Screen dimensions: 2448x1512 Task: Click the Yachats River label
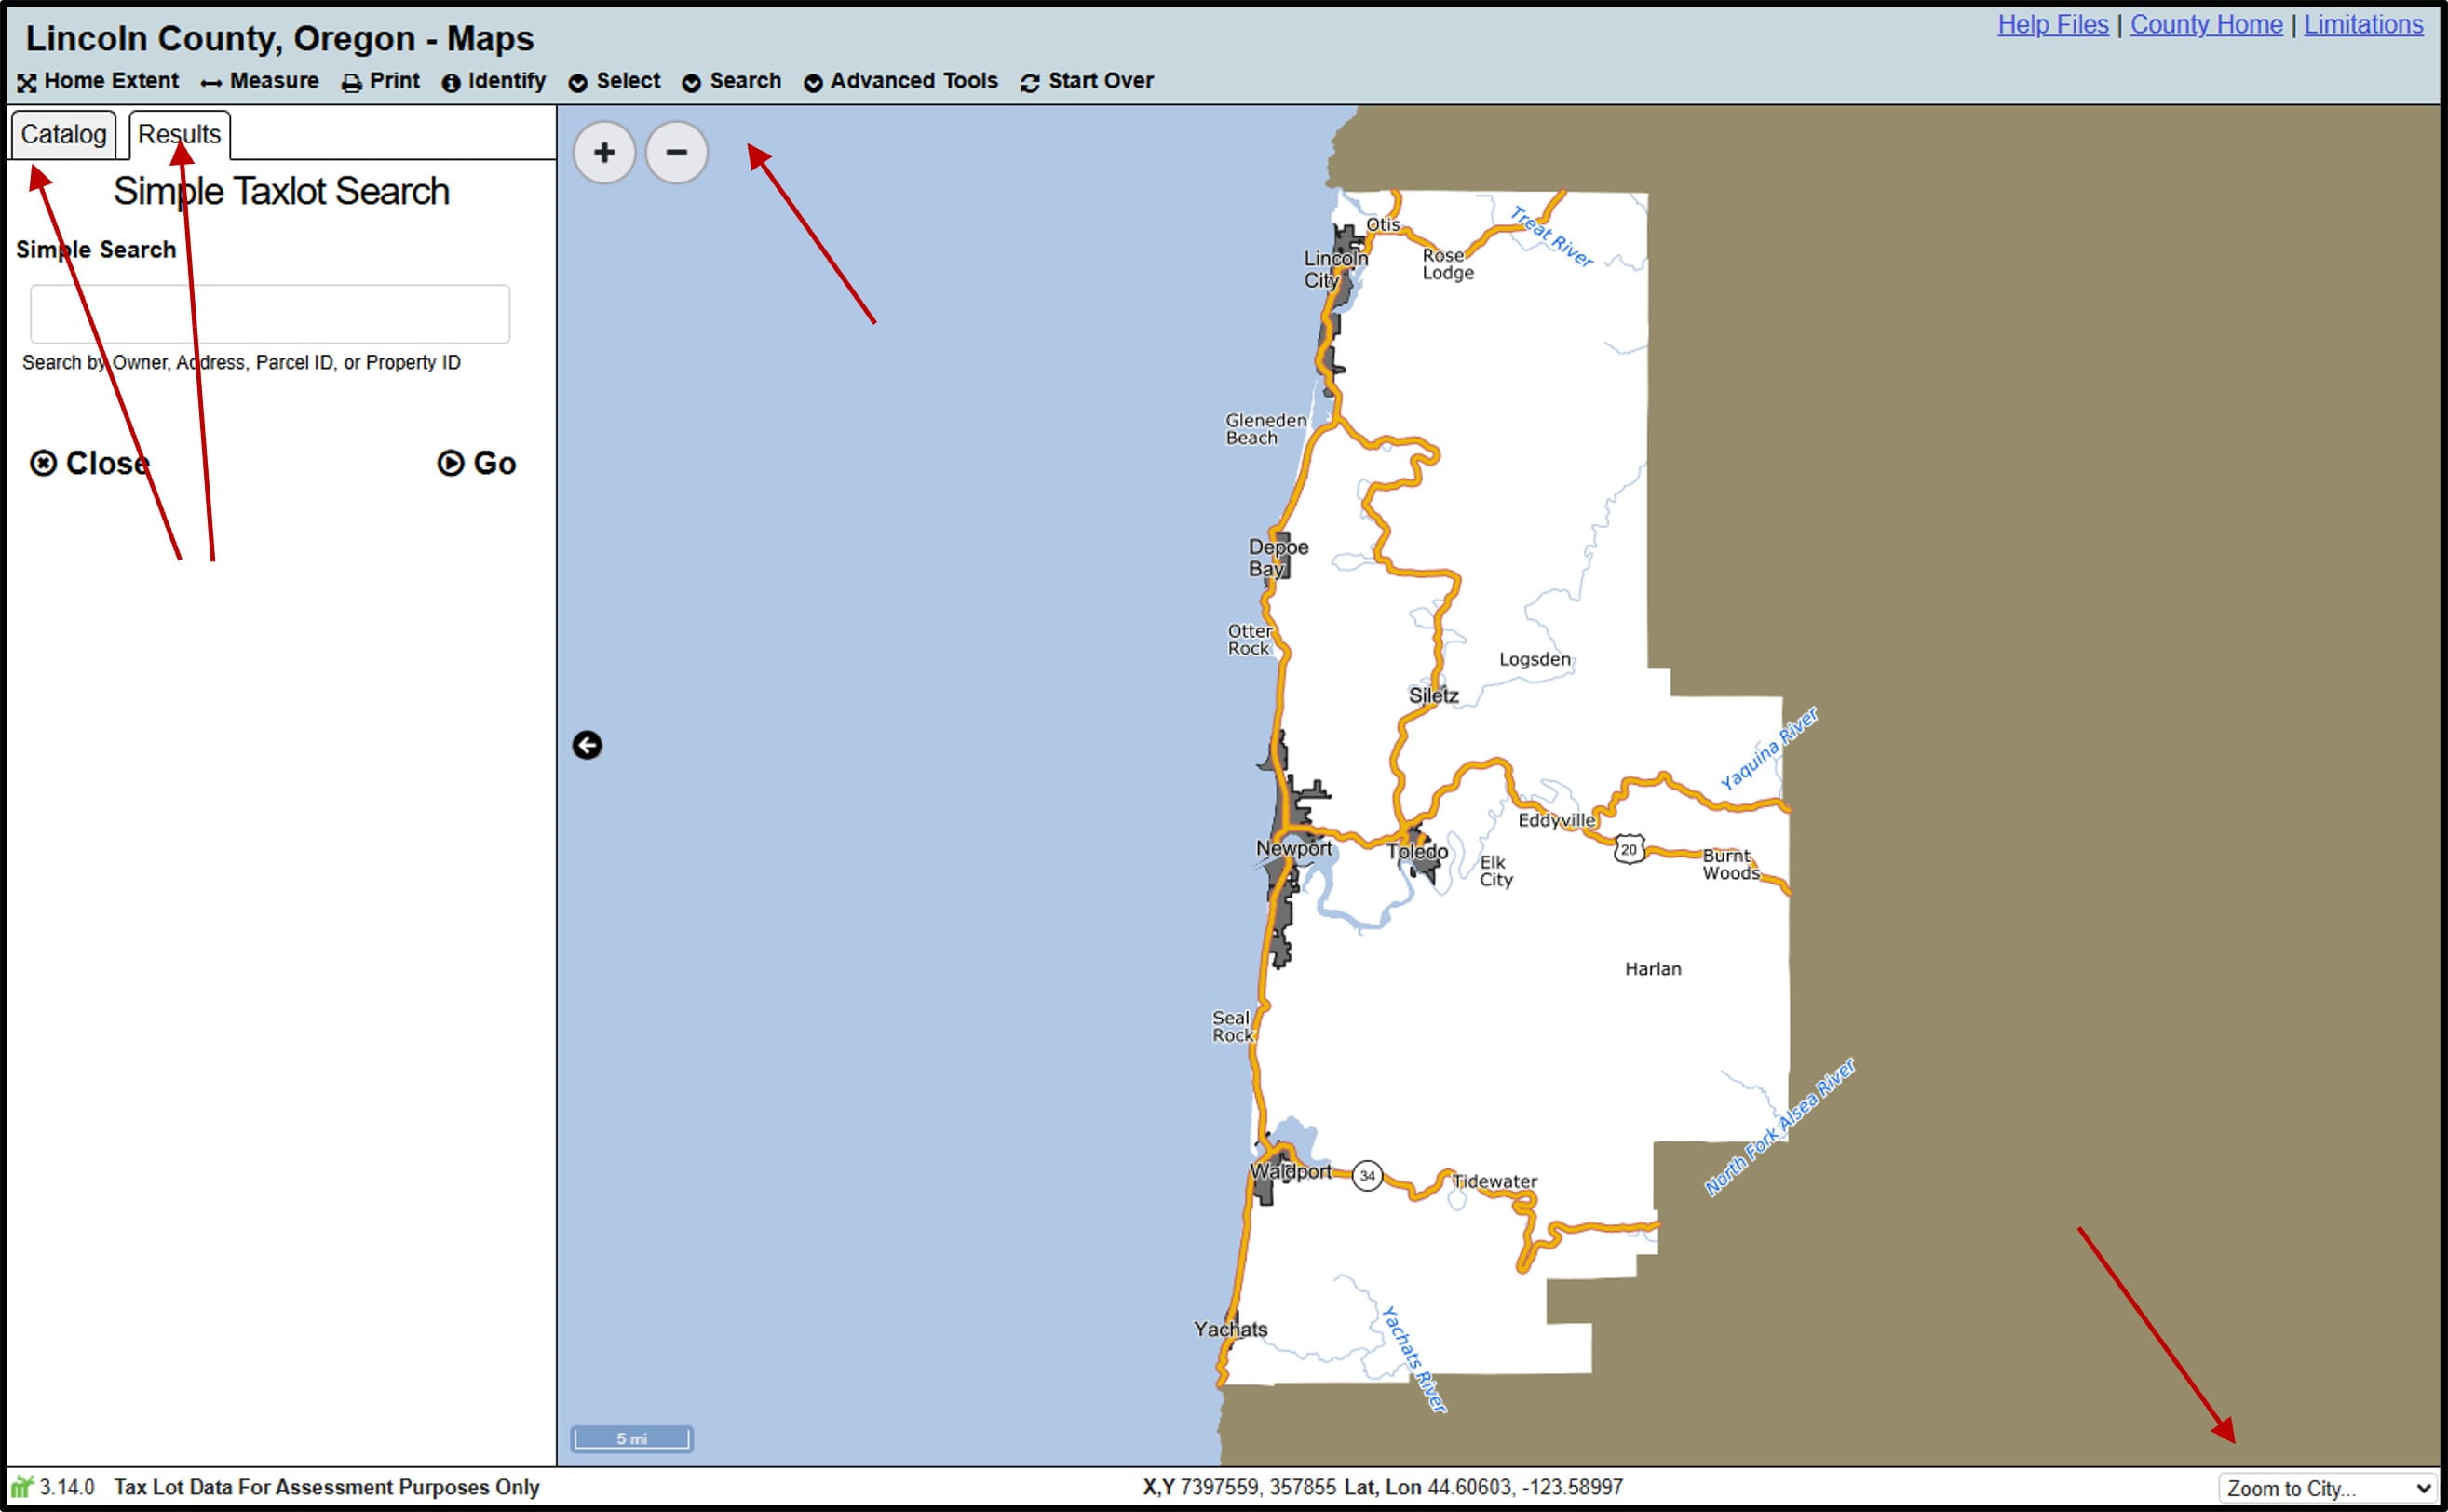(1414, 1359)
